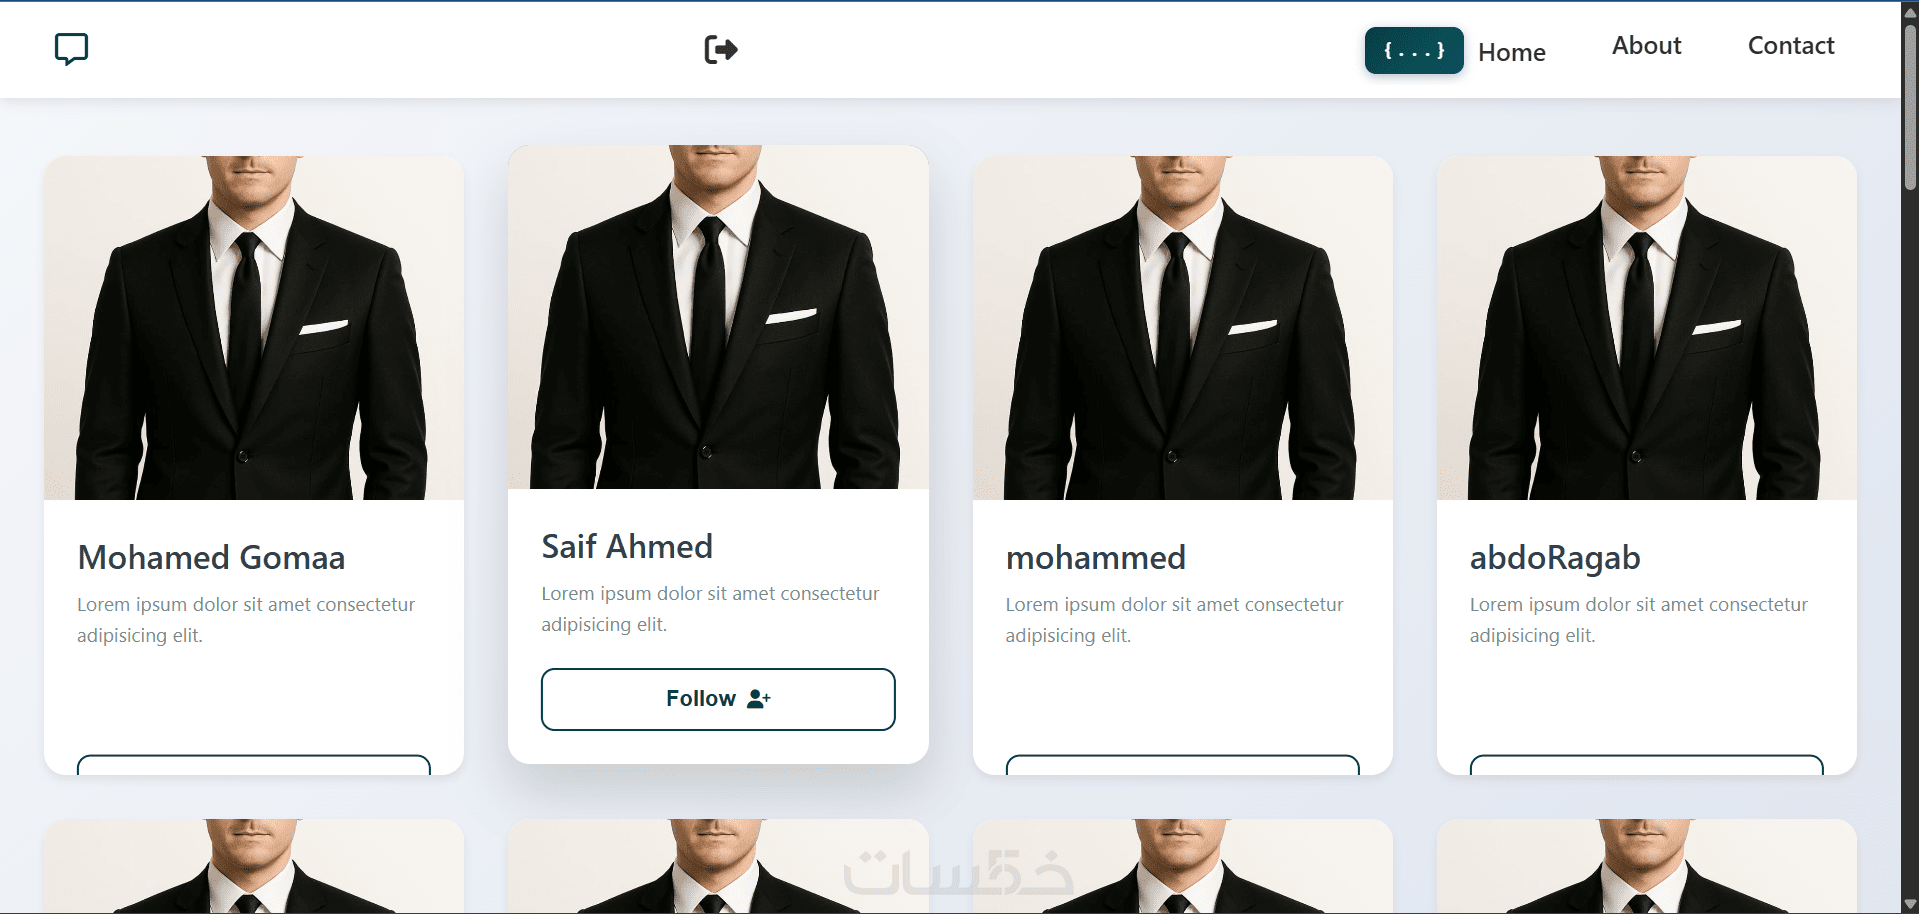Image resolution: width=1919 pixels, height=914 pixels.
Task: Click the partially visible button under mohammed card
Action: tap(1182, 765)
